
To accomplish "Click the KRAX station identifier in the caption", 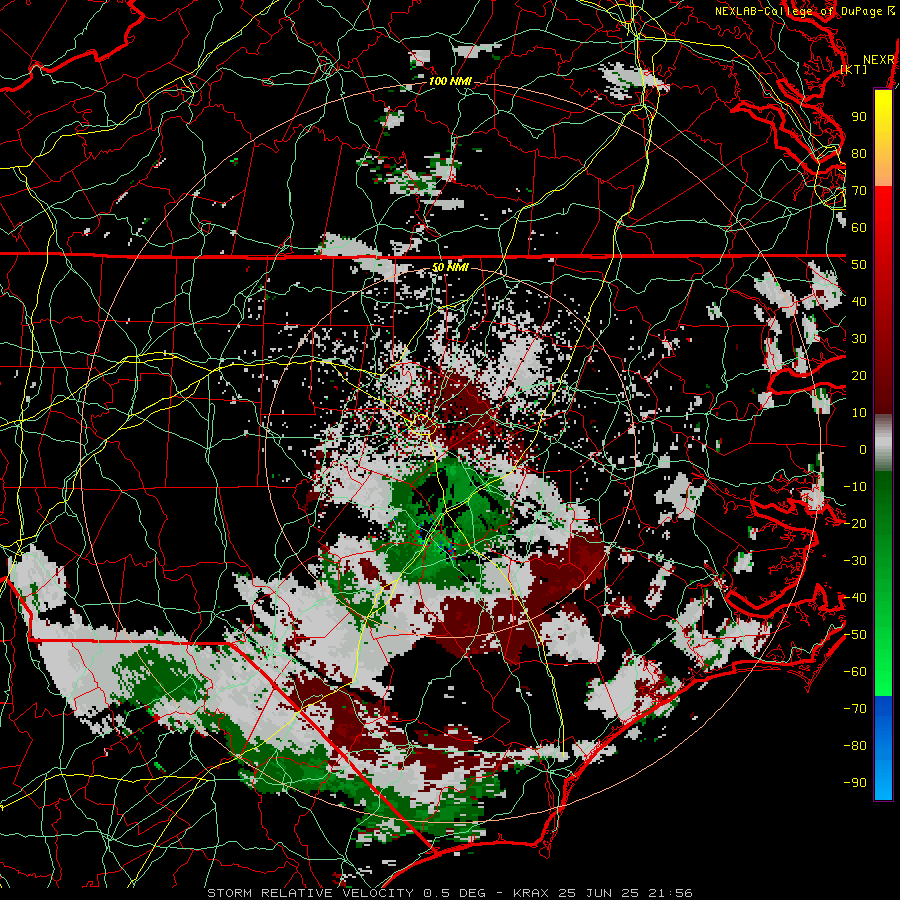I will (x=532, y=893).
